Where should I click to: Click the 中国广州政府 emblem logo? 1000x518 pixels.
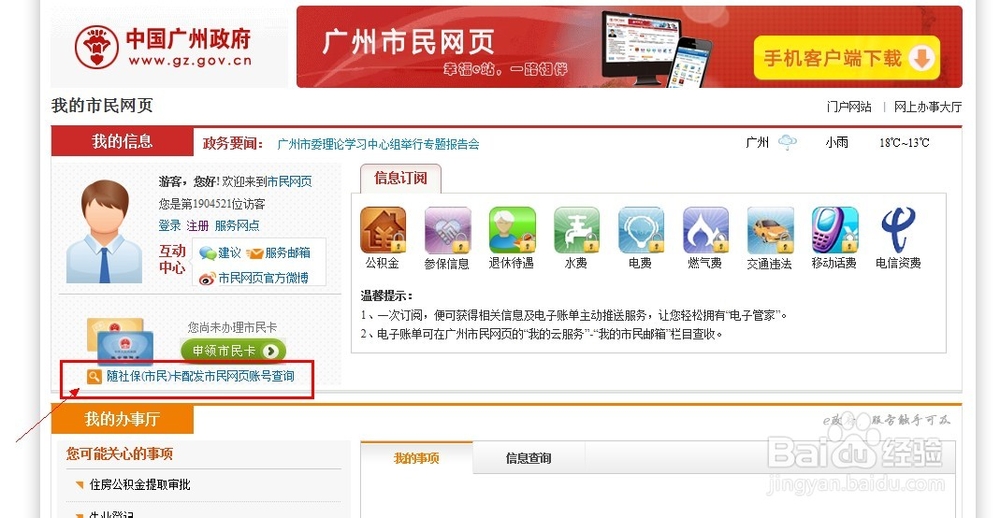(96, 47)
